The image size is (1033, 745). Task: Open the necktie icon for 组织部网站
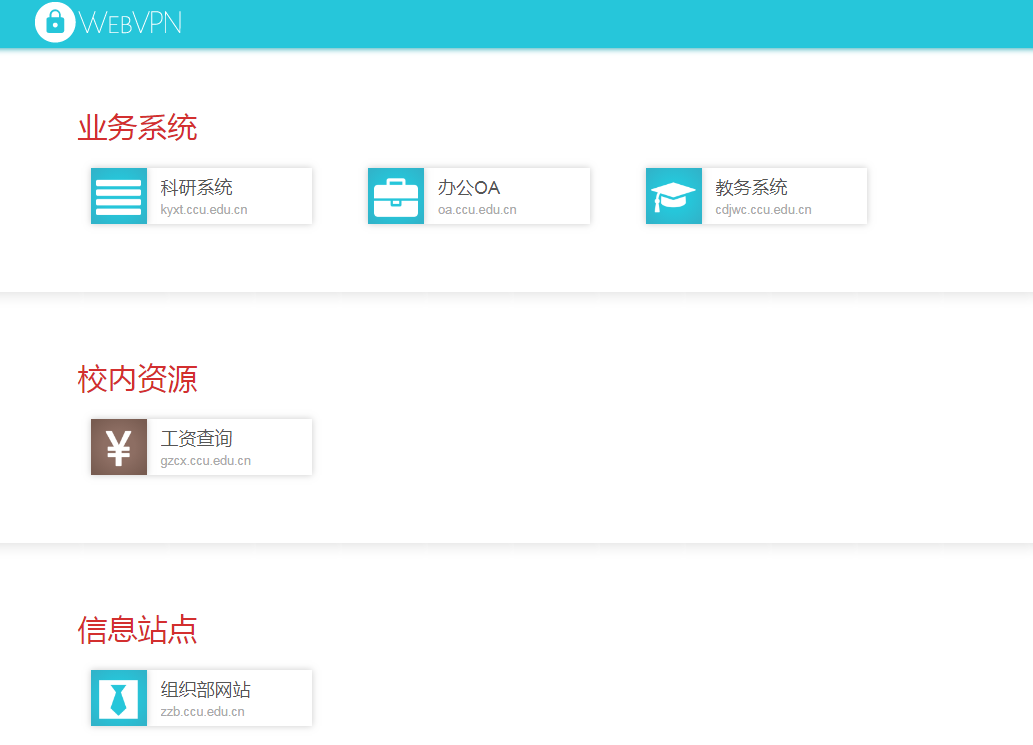point(118,698)
